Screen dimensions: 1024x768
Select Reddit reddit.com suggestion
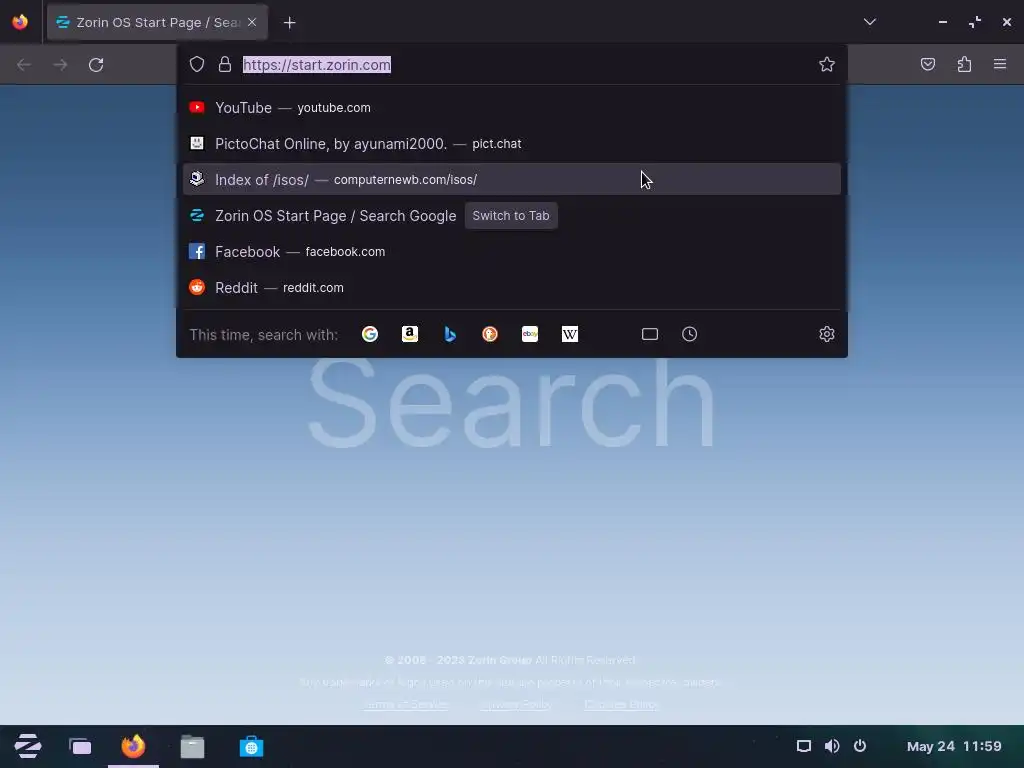(x=512, y=287)
